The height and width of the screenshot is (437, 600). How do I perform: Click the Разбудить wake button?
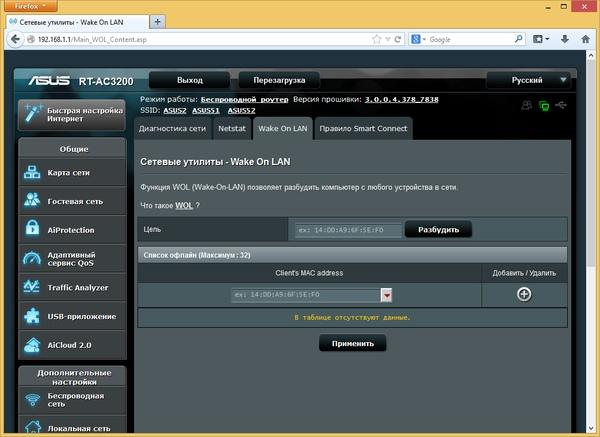438,230
